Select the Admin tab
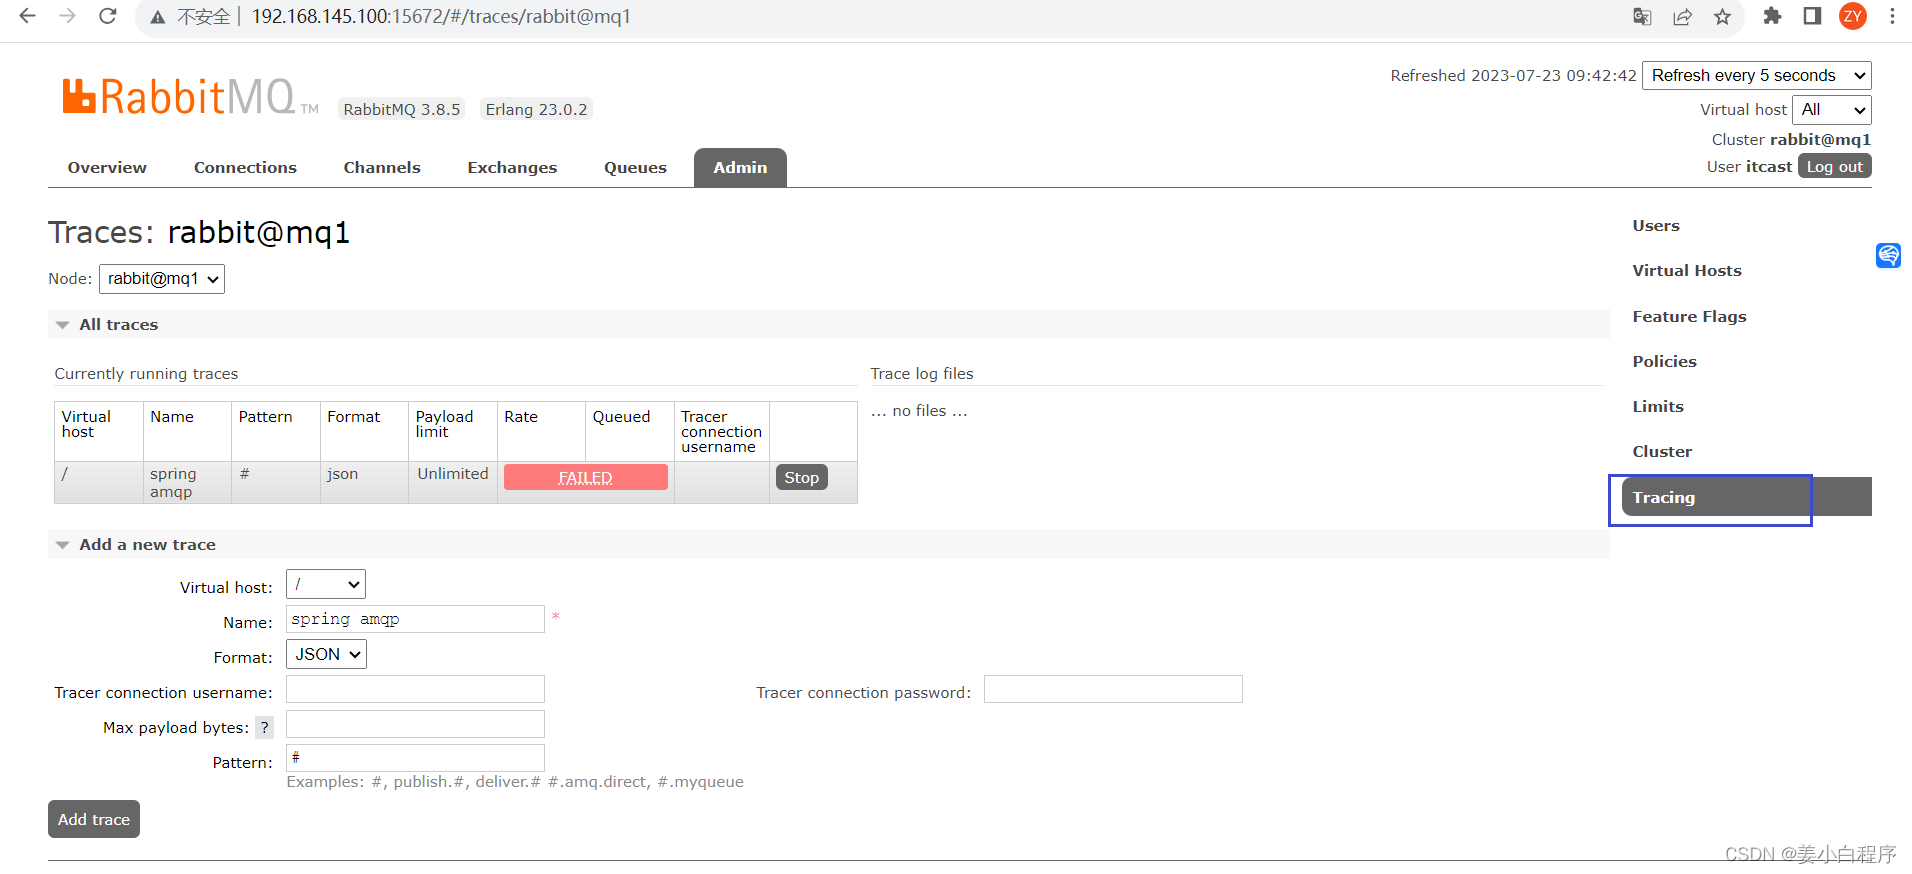This screenshot has height=874, width=1912. [740, 168]
